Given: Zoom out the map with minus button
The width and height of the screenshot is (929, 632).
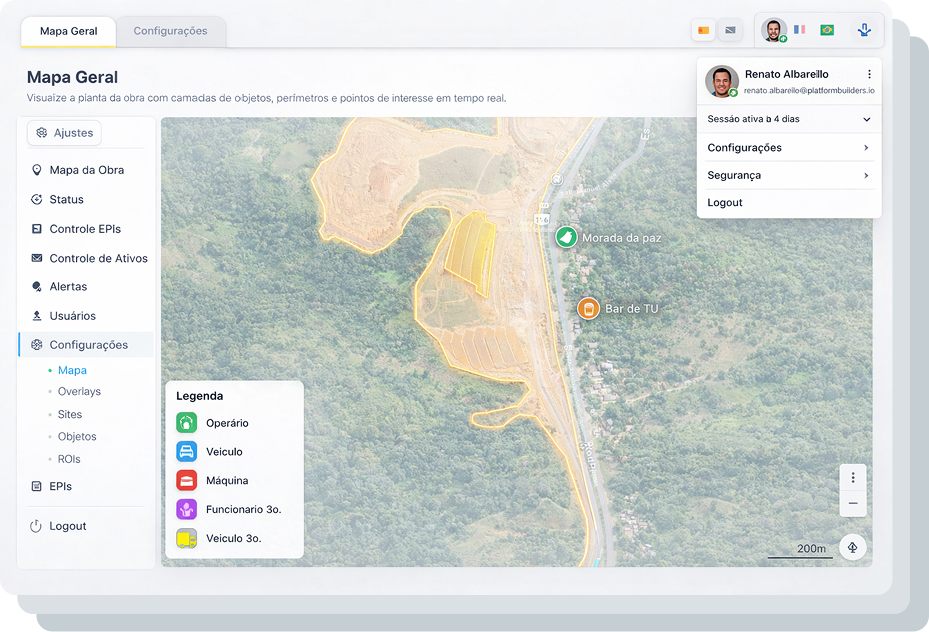Looking at the screenshot, I should [x=853, y=503].
